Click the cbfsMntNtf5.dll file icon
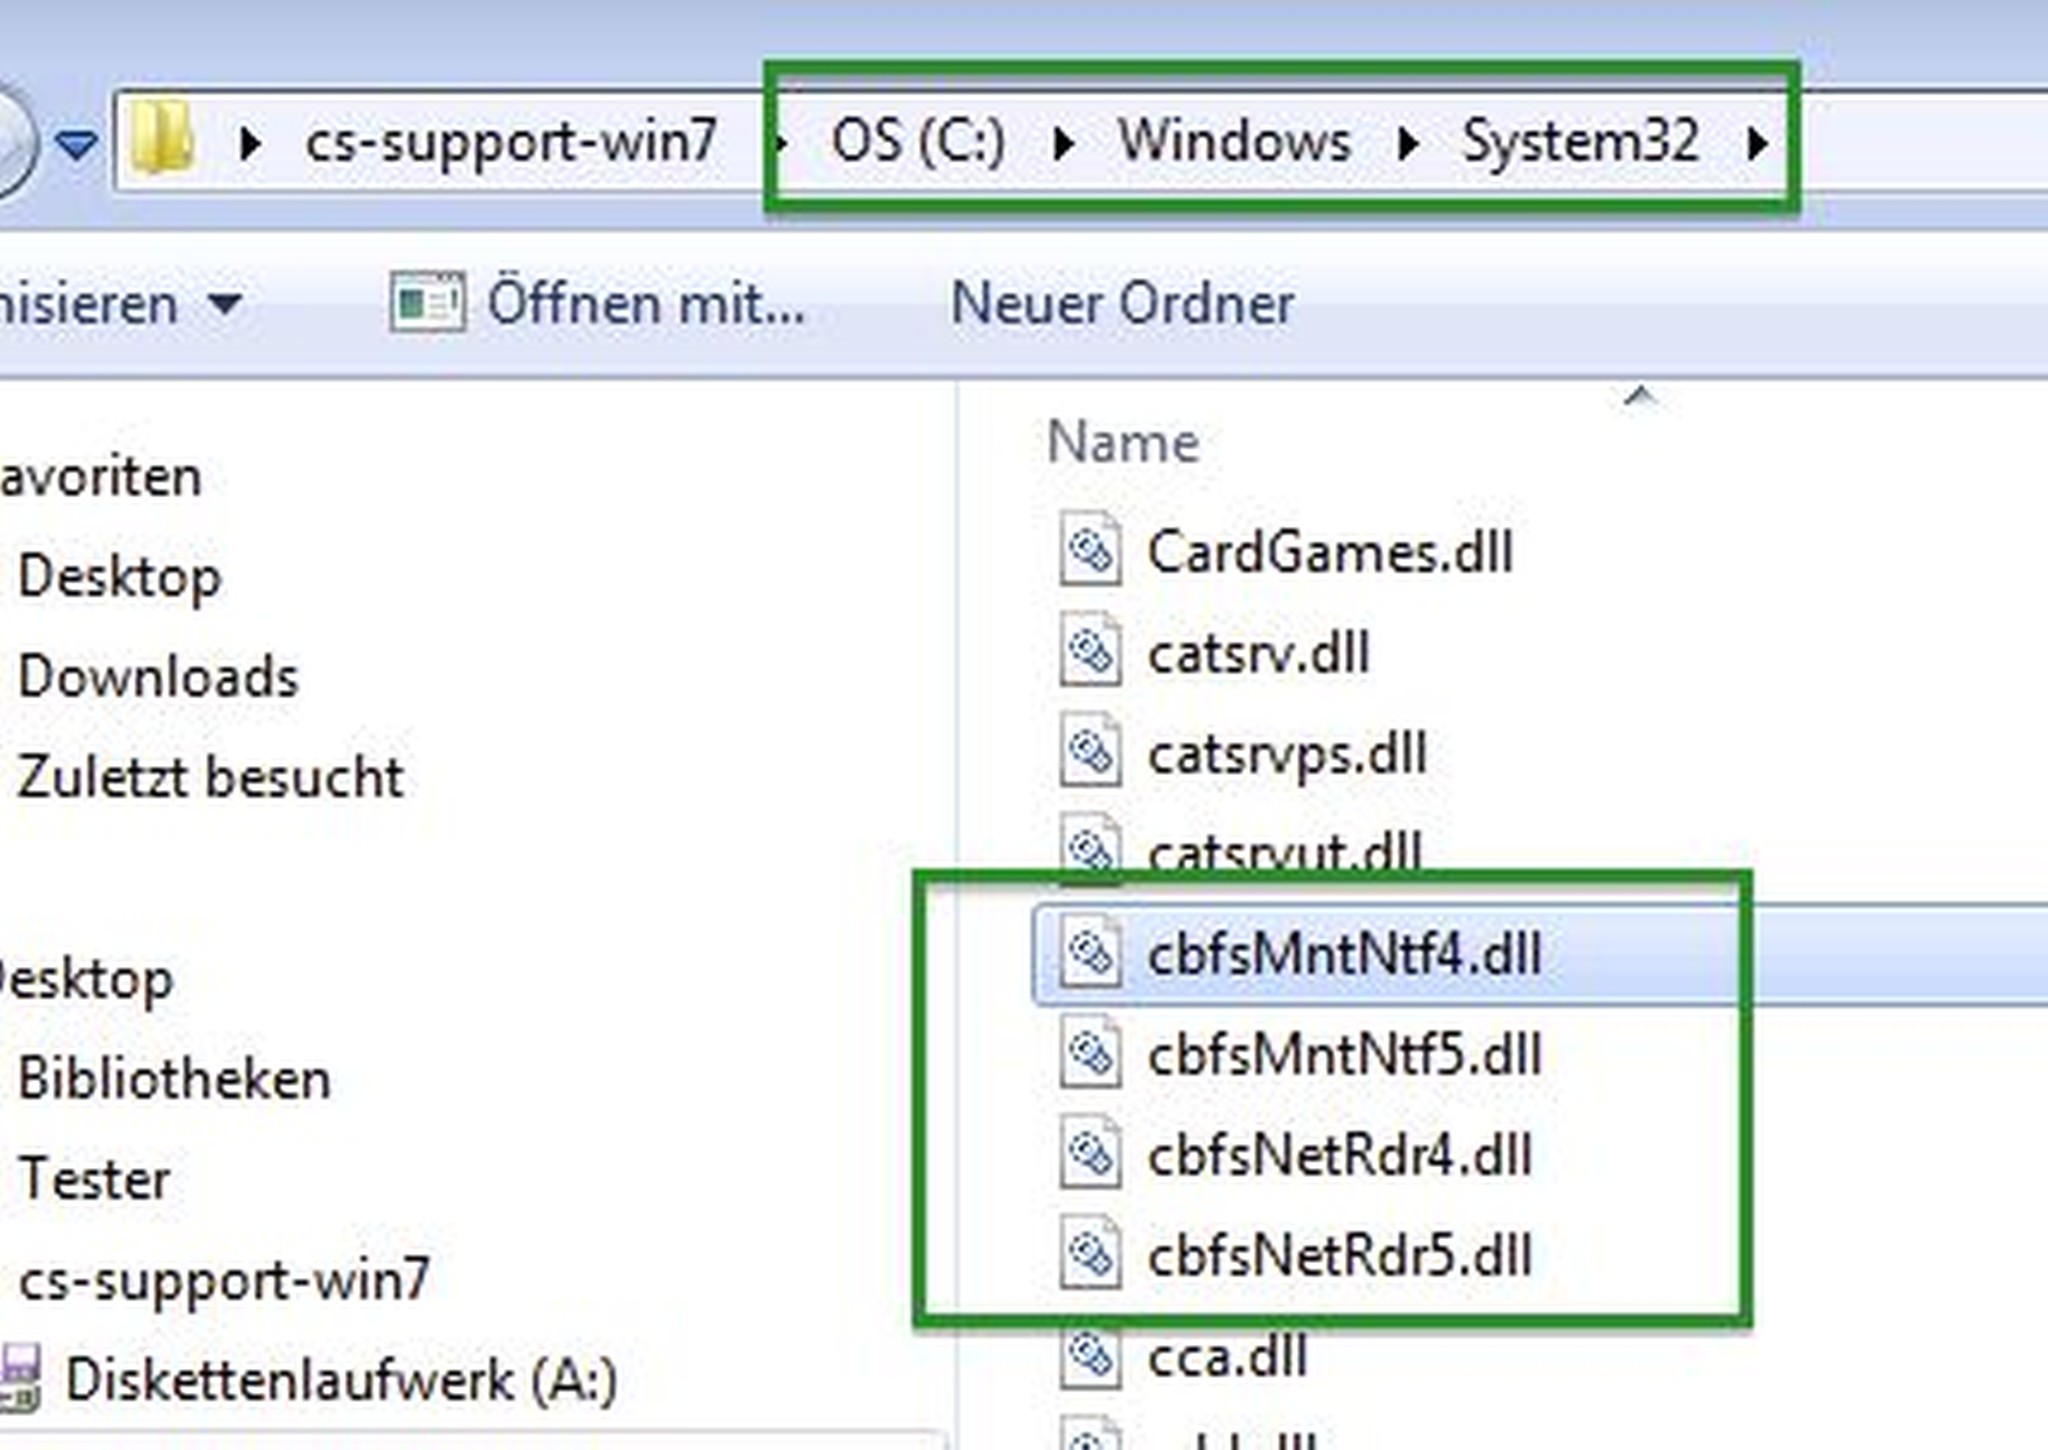 tap(1089, 1053)
